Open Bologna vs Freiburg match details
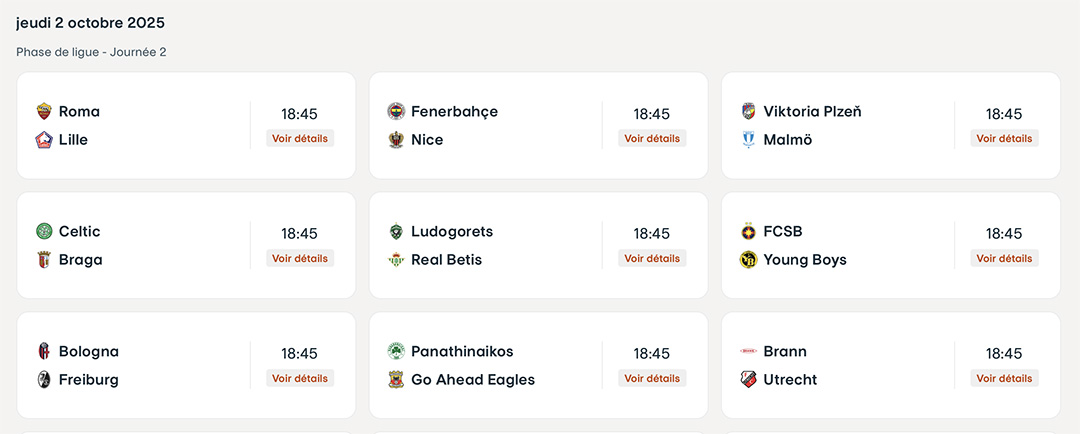Viewport: 1080px width, 434px height. pyautogui.click(x=300, y=379)
